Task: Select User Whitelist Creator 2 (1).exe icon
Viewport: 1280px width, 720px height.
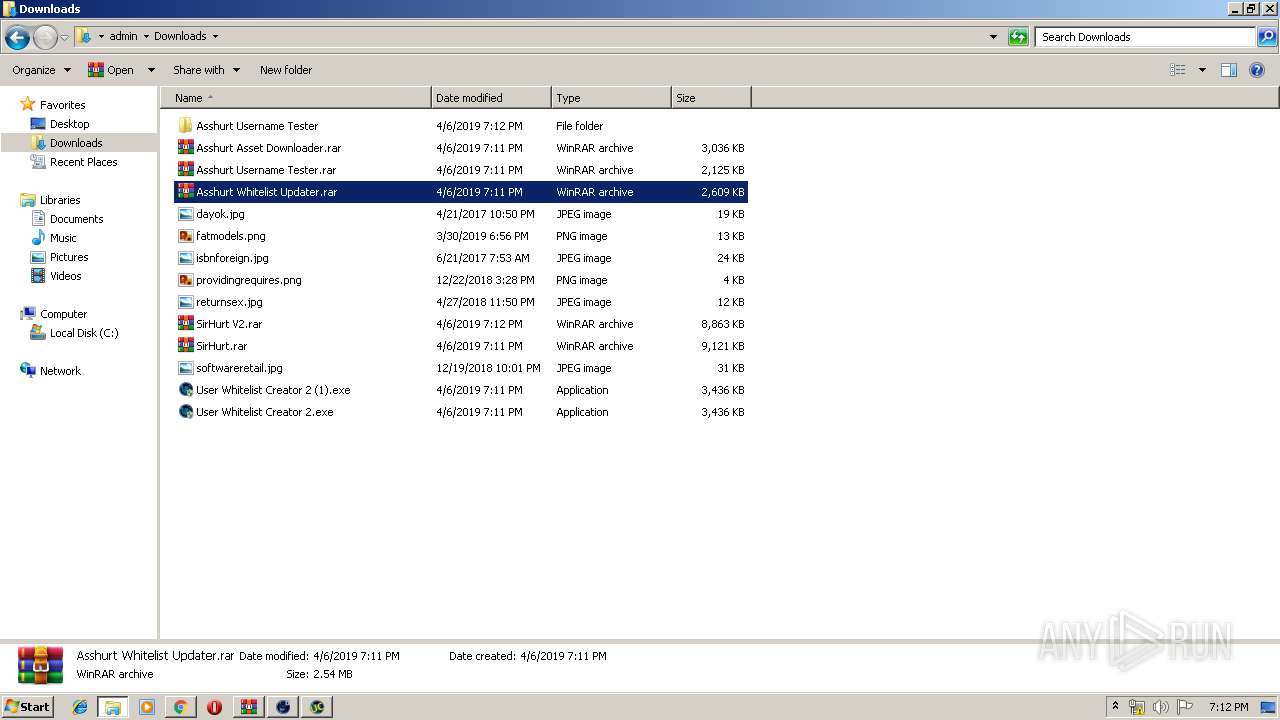Action: click(x=185, y=390)
